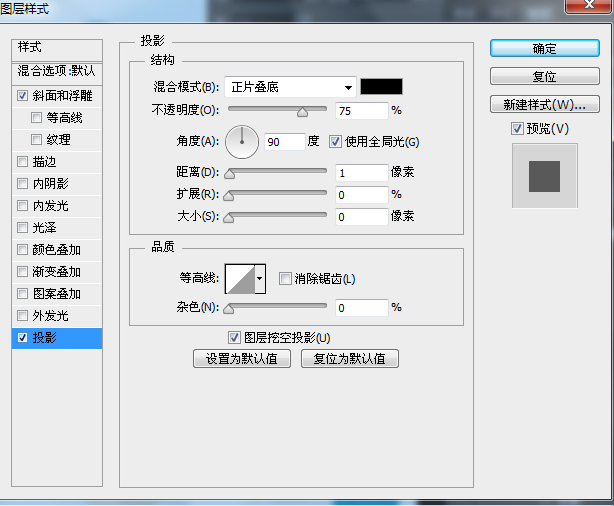The width and height of the screenshot is (614, 506).
Task: Expand the contour picker dropdown arrow
Action: [260, 279]
